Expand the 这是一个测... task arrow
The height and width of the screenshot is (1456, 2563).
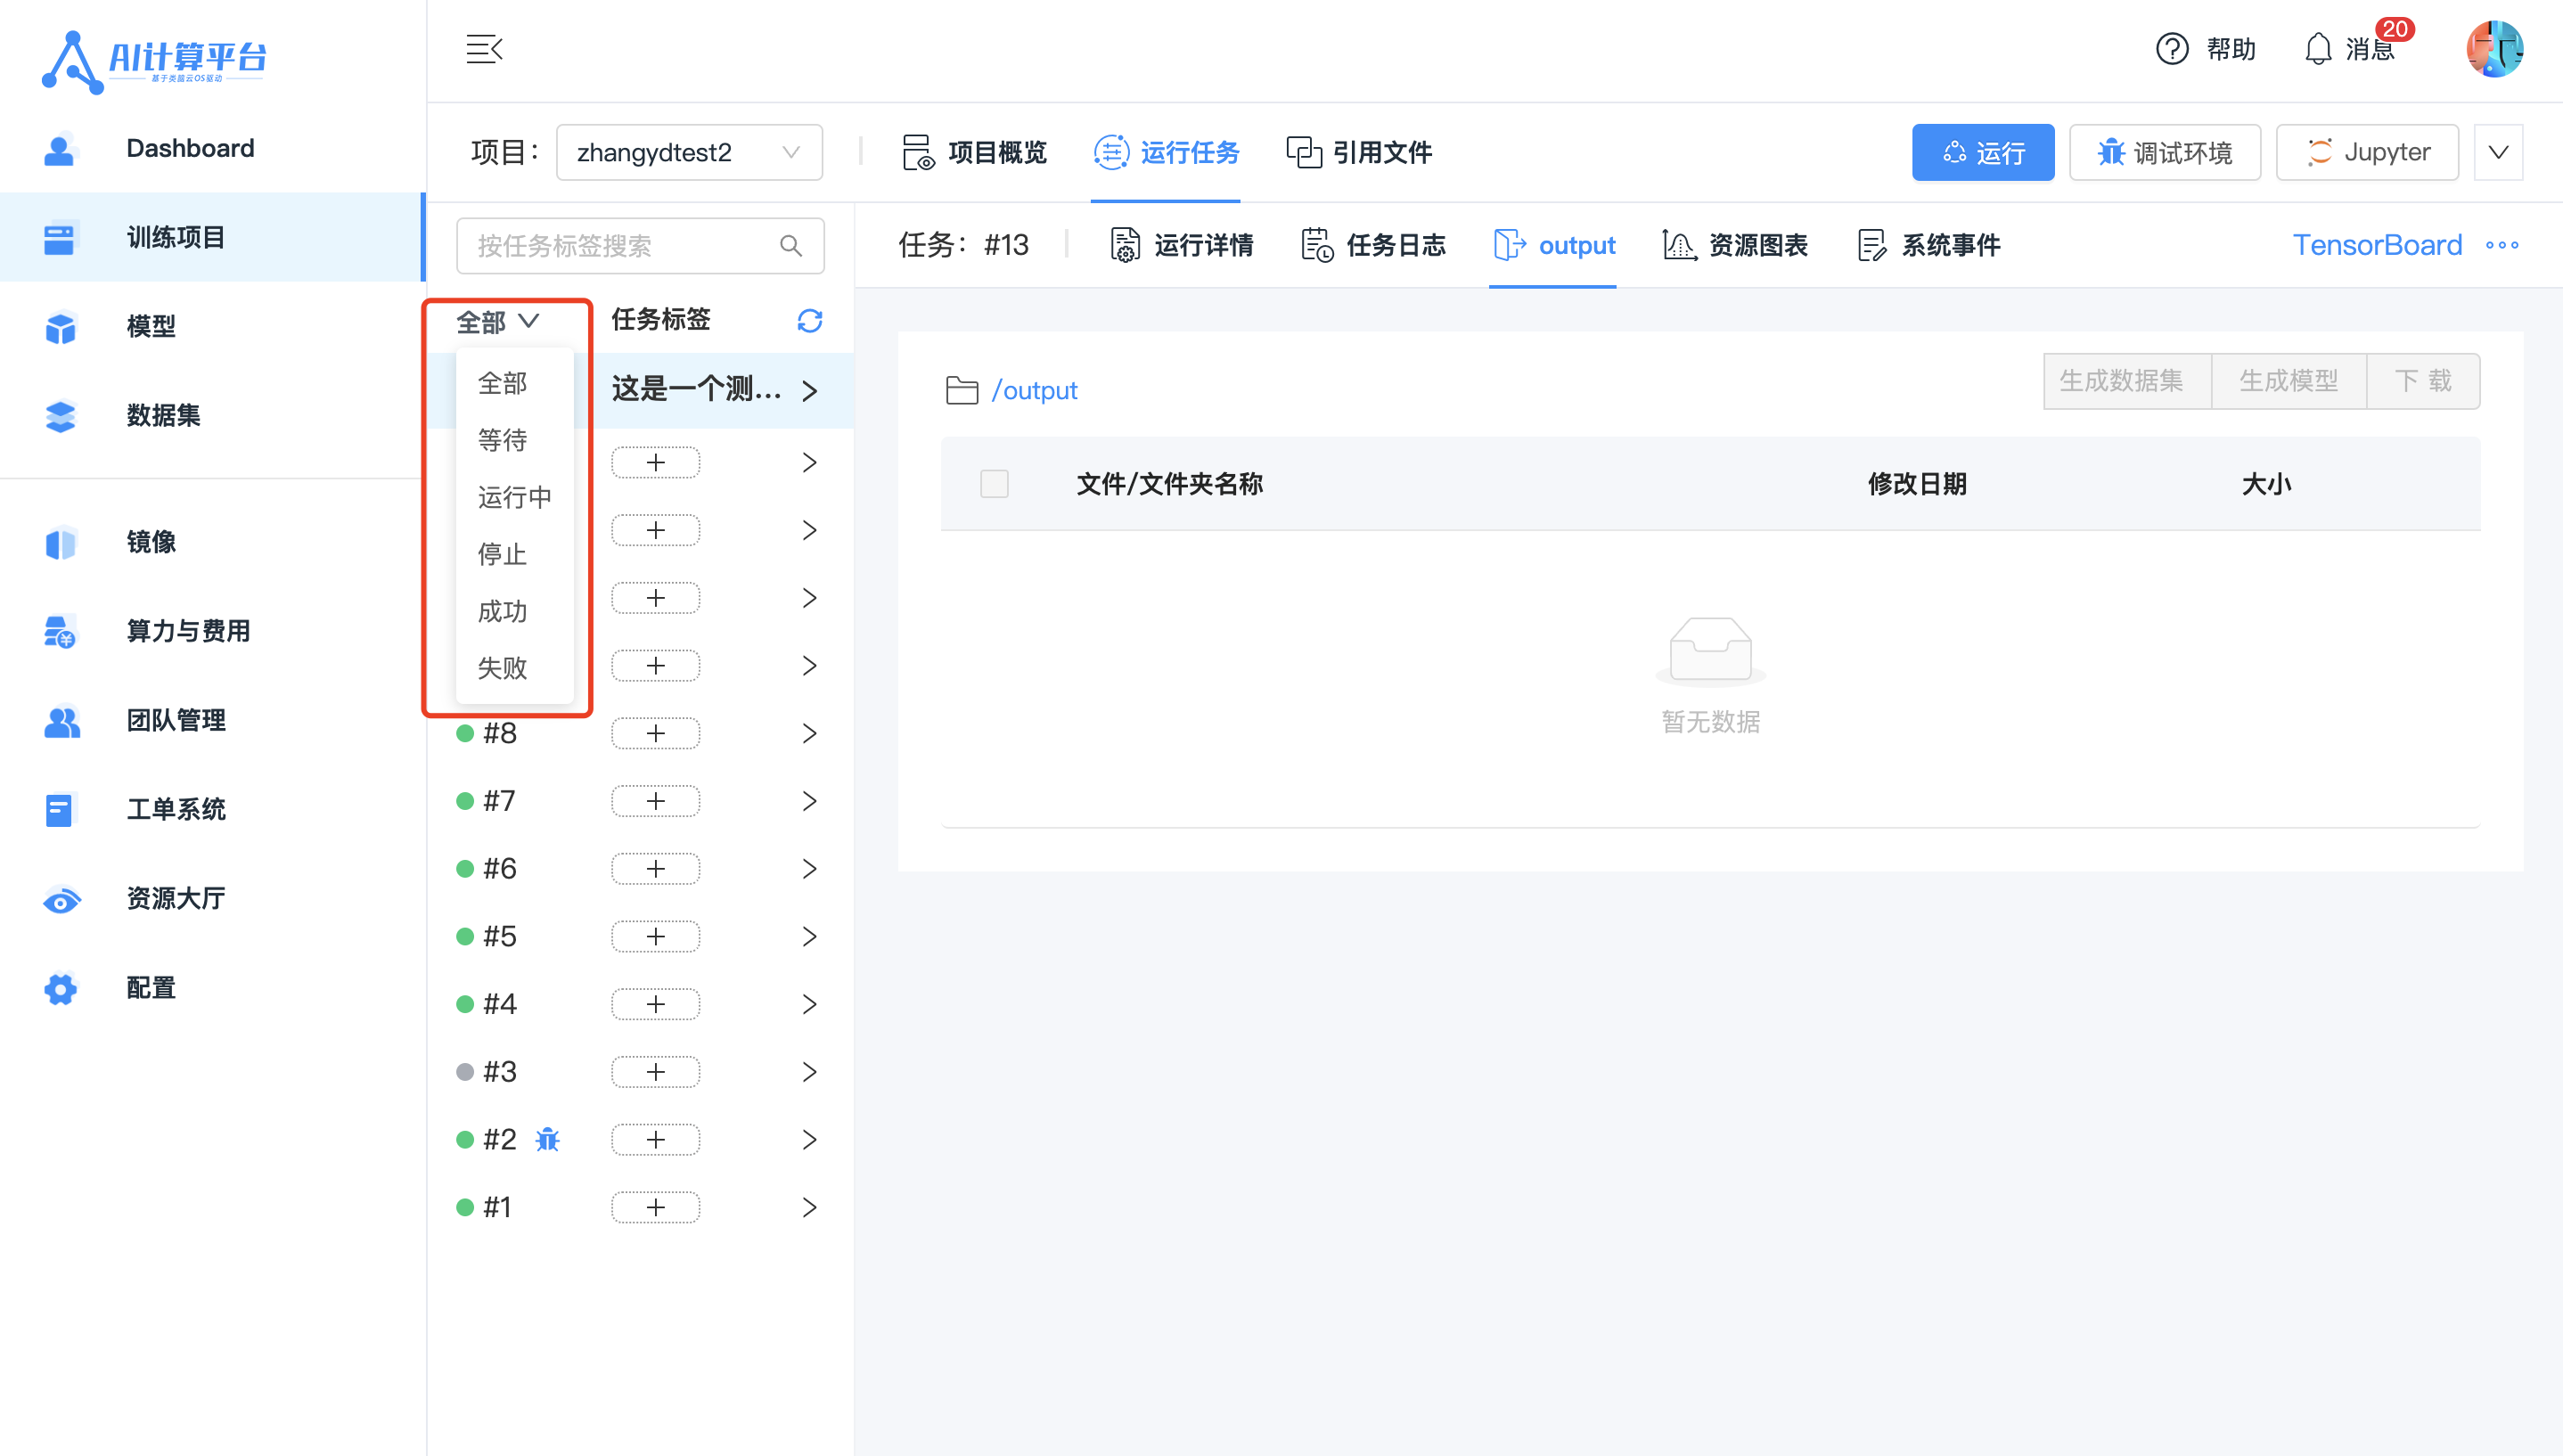pos(809,390)
